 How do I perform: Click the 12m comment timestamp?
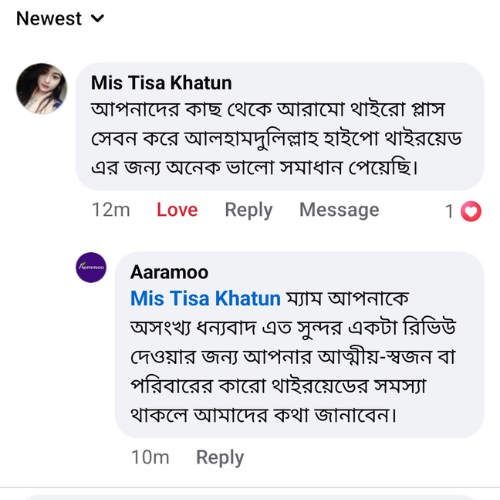[x=111, y=210]
